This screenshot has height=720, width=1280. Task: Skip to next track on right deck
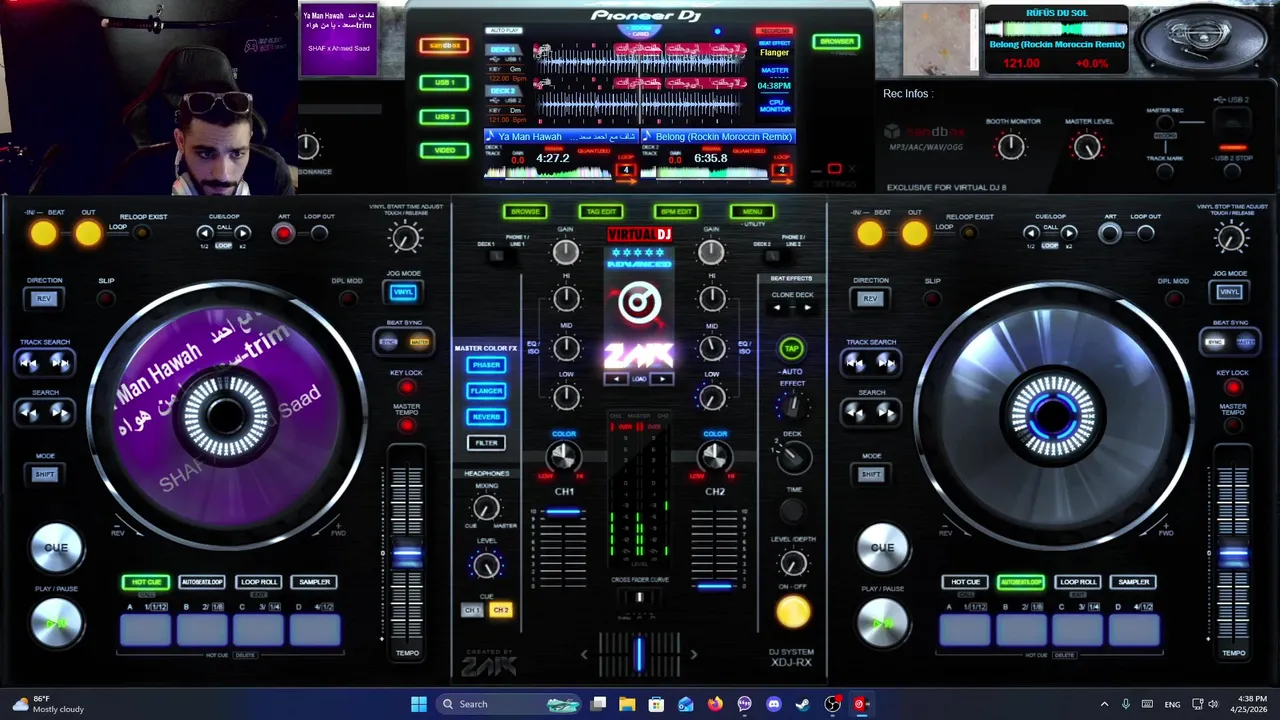pos(886,362)
